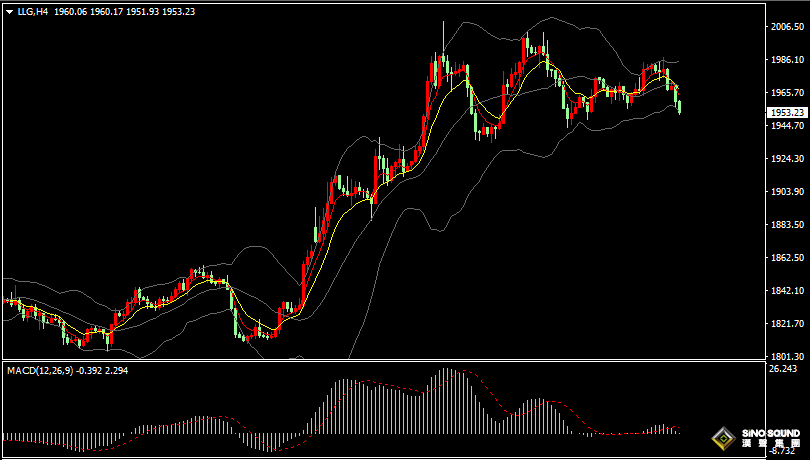Click the tallest MACD histogram bar

click(449, 402)
